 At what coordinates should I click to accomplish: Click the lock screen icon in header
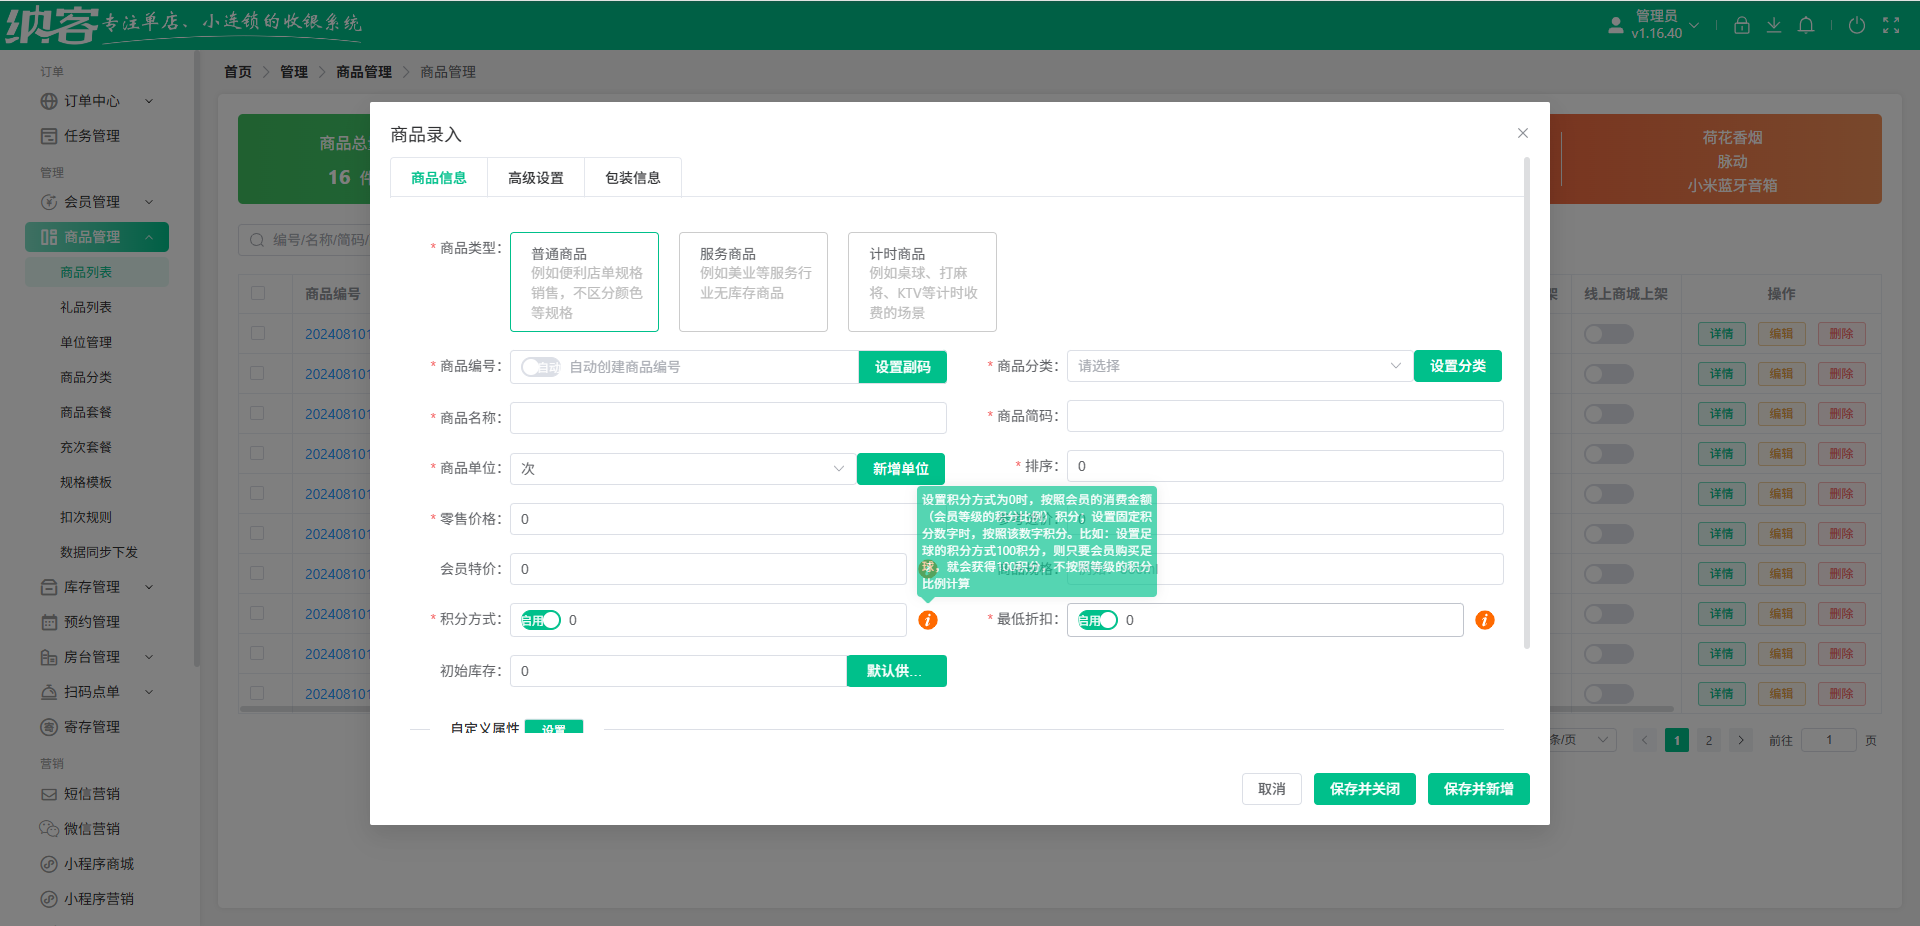pyautogui.click(x=1741, y=25)
